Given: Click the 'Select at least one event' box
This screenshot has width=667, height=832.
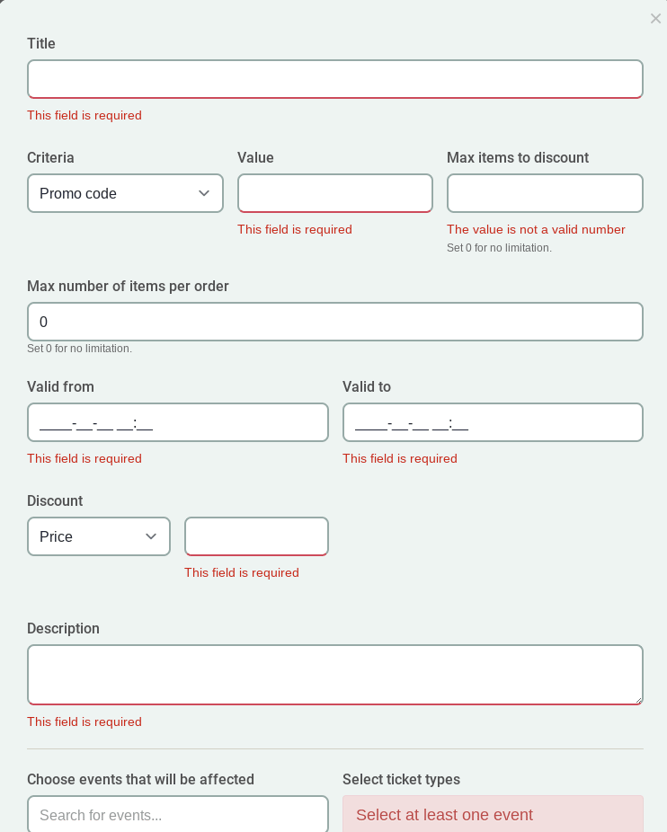Looking at the screenshot, I should click(492, 814).
